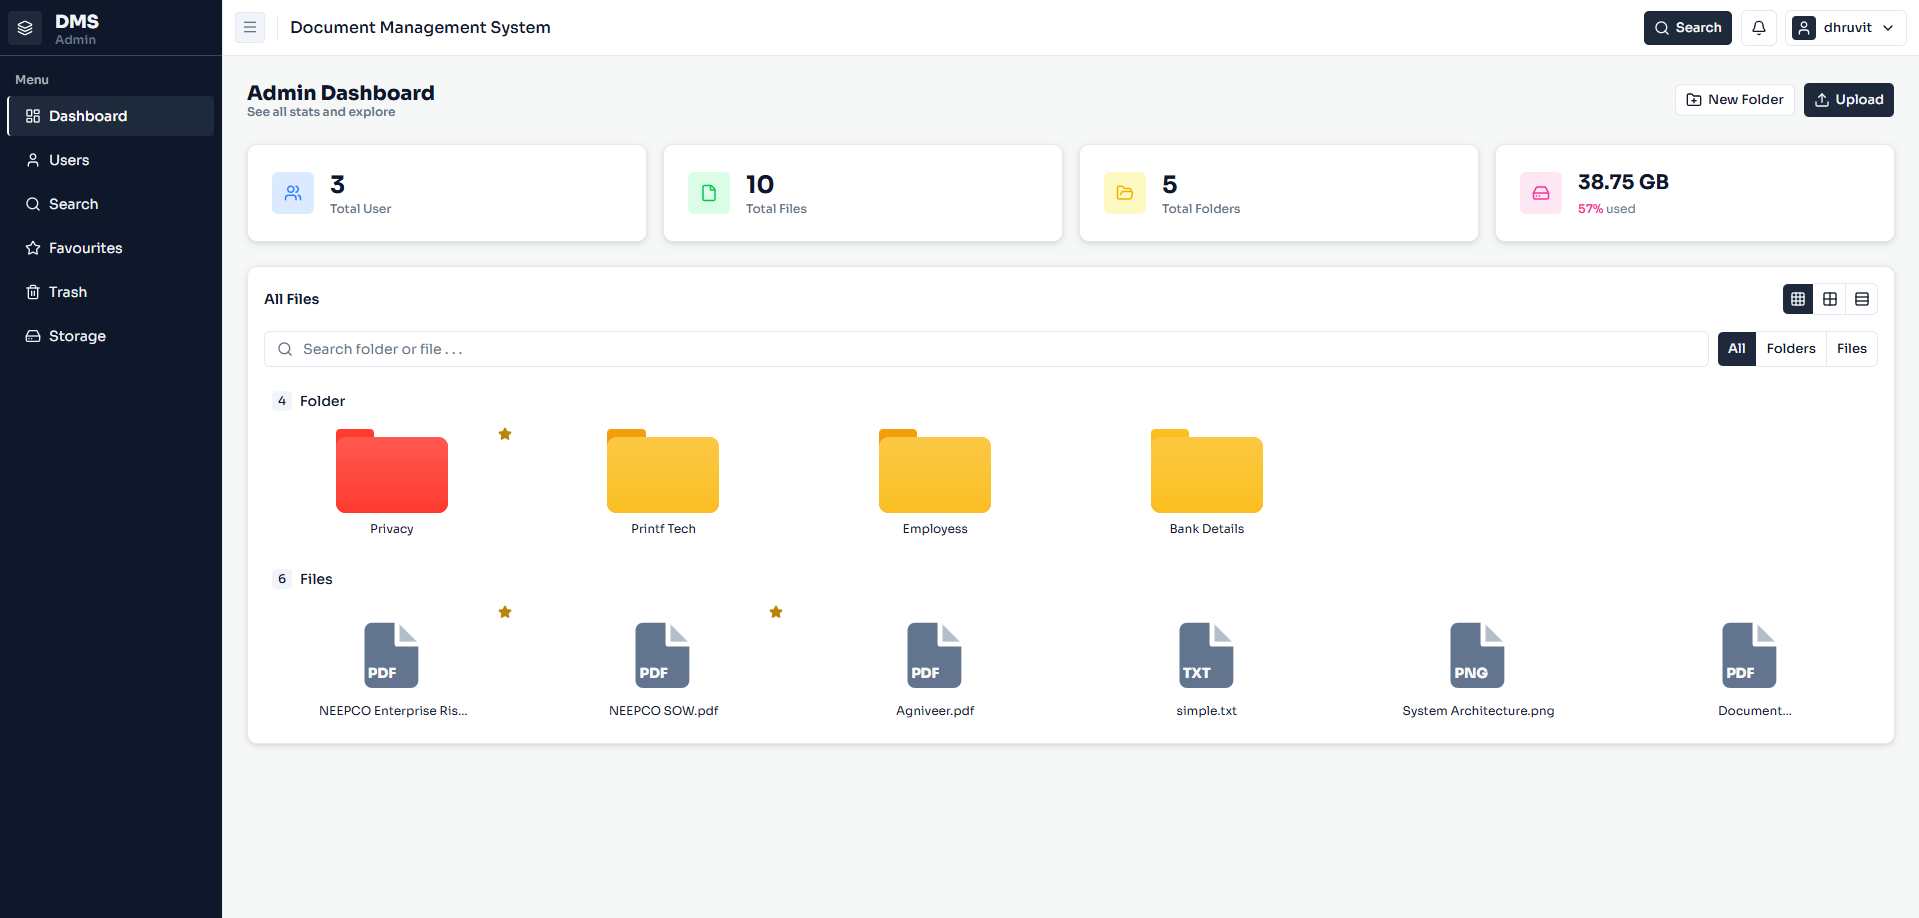Viewport: 1919px width, 918px height.
Task: Click the 'Total User' label
Action: 361,209
